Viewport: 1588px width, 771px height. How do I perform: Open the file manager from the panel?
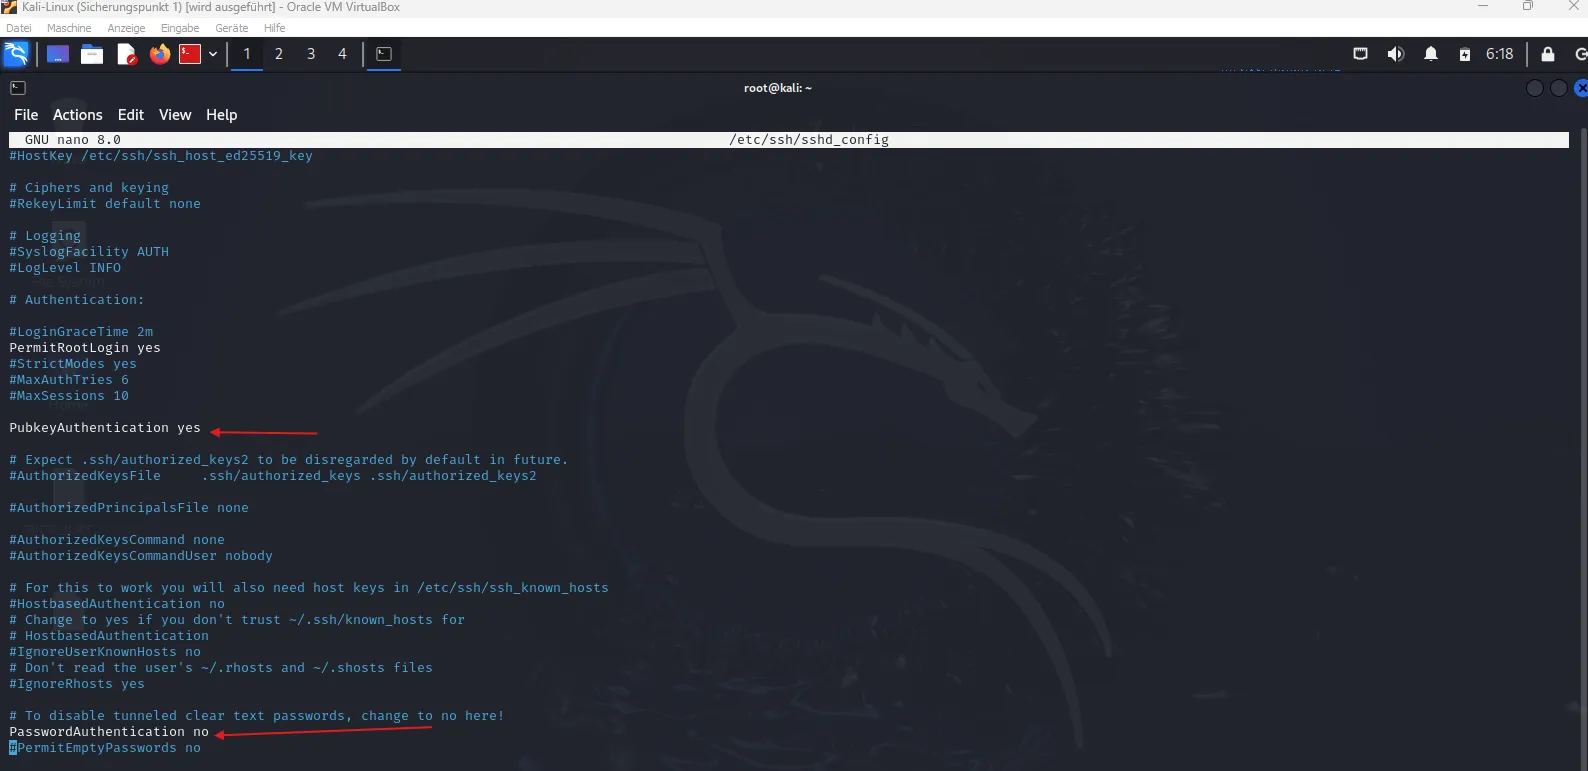[x=92, y=54]
